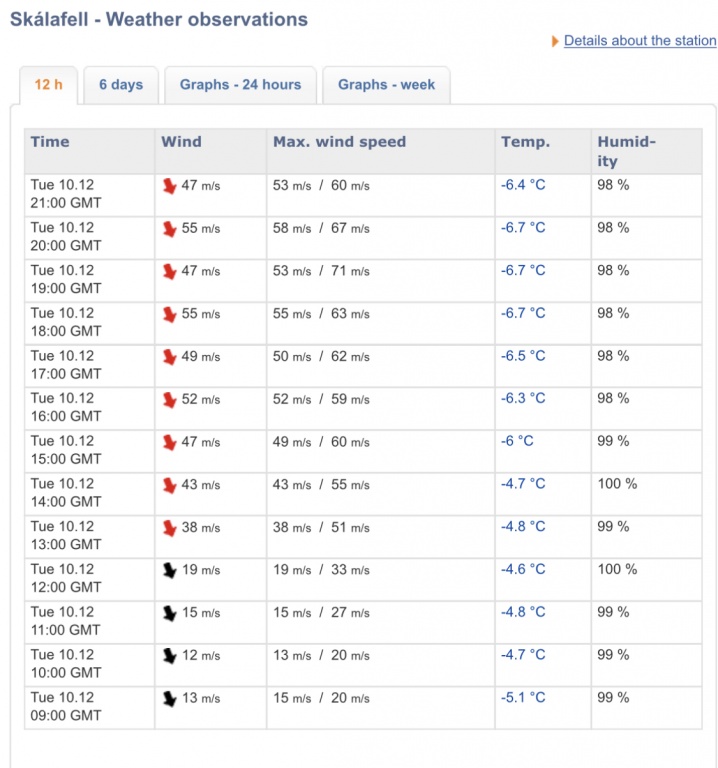
Task: Open Details about the station link
Action: tap(640, 41)
